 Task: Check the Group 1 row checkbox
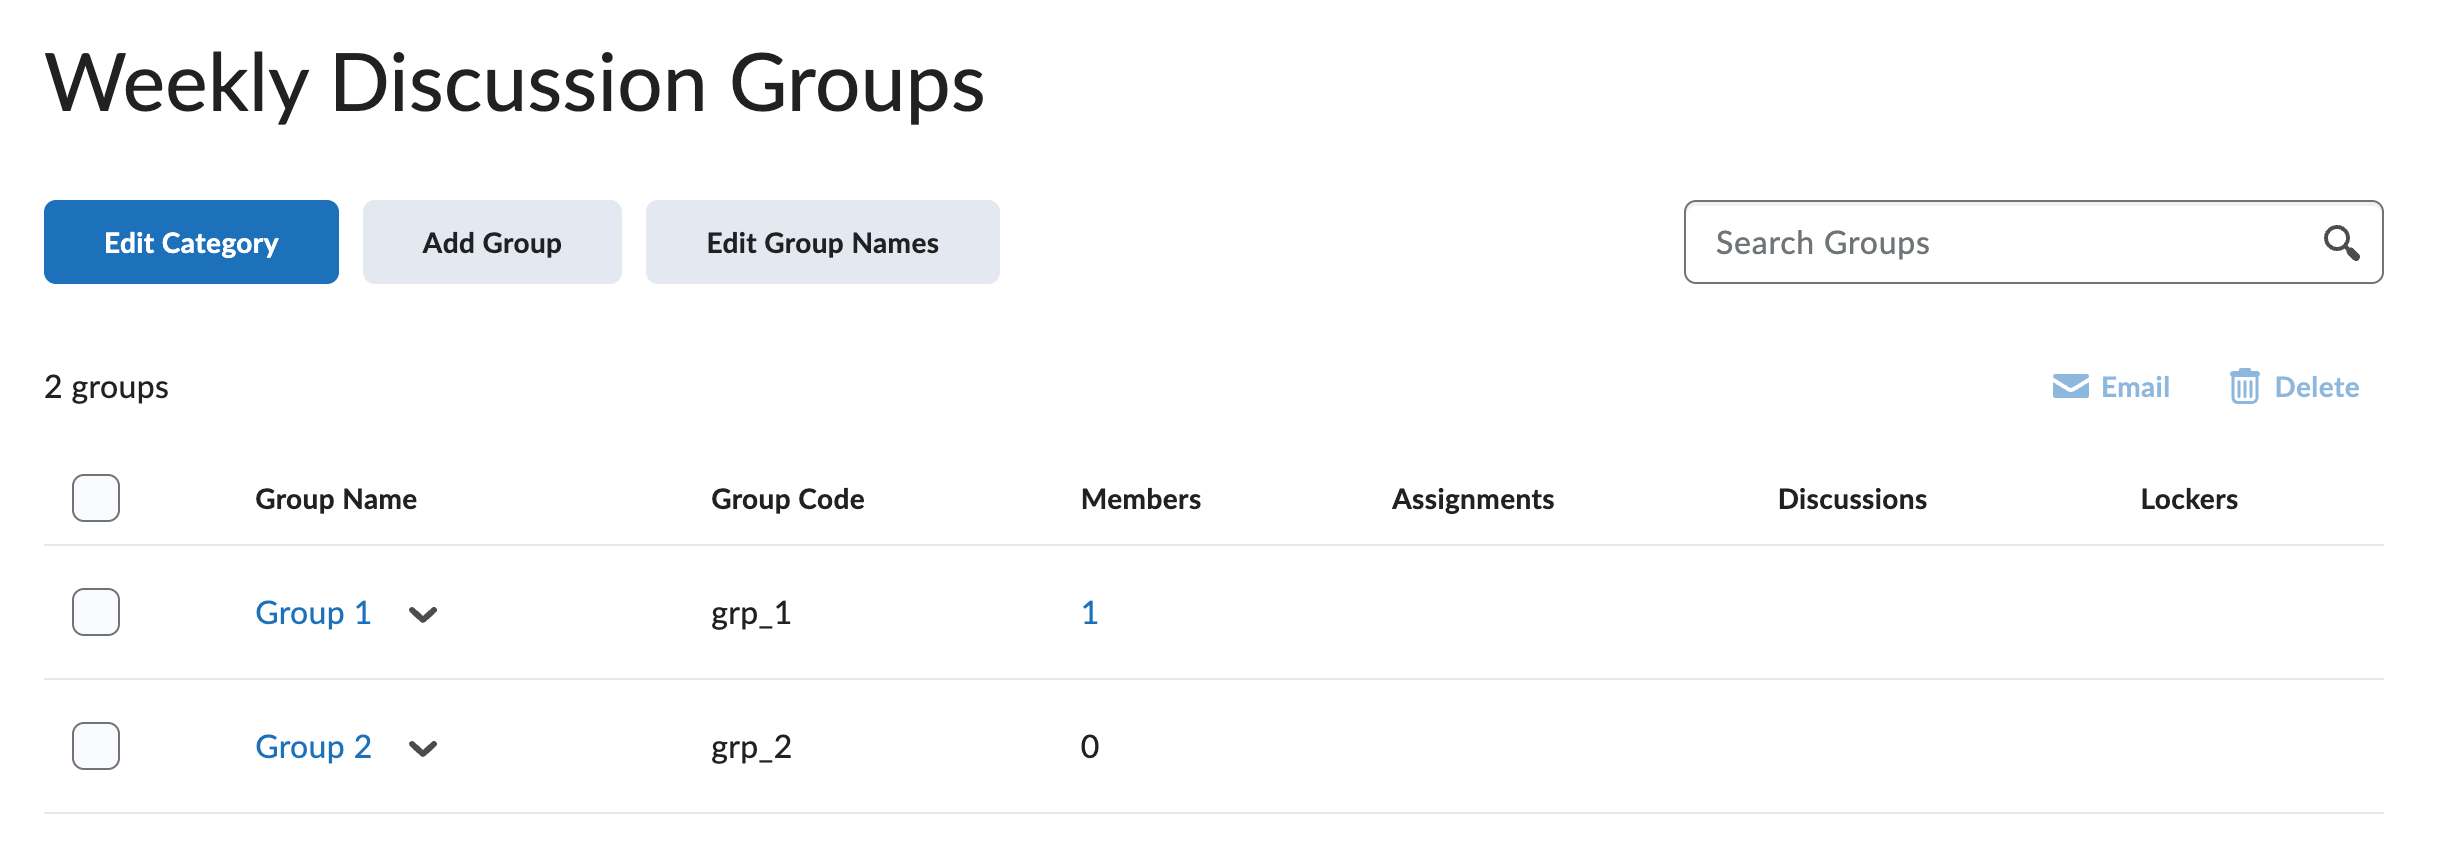[x=96, y=612]
